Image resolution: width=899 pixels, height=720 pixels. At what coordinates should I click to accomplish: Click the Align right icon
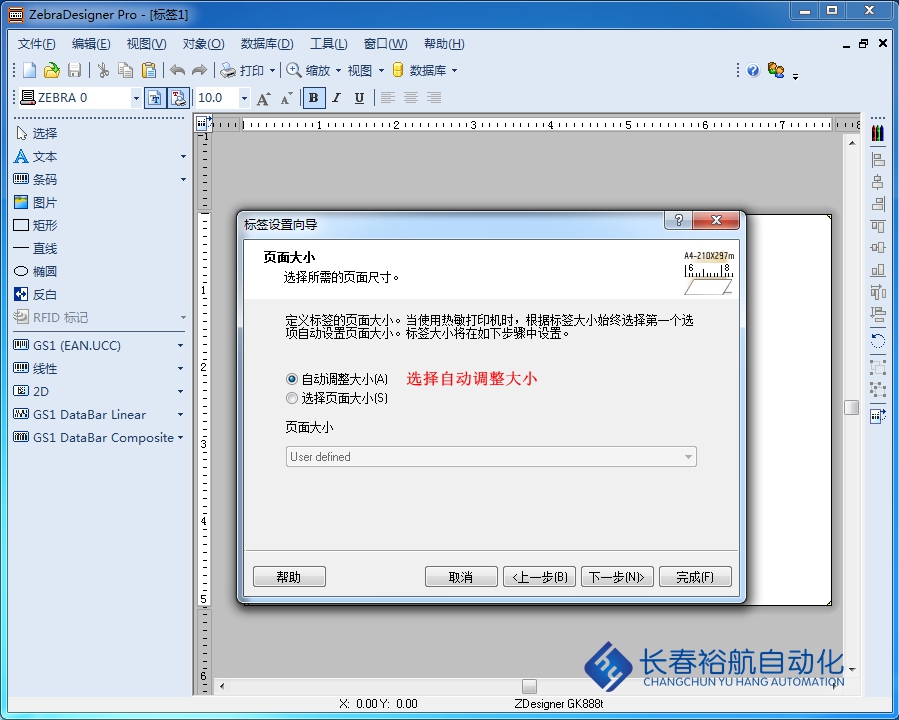click(x=434, y=98)
